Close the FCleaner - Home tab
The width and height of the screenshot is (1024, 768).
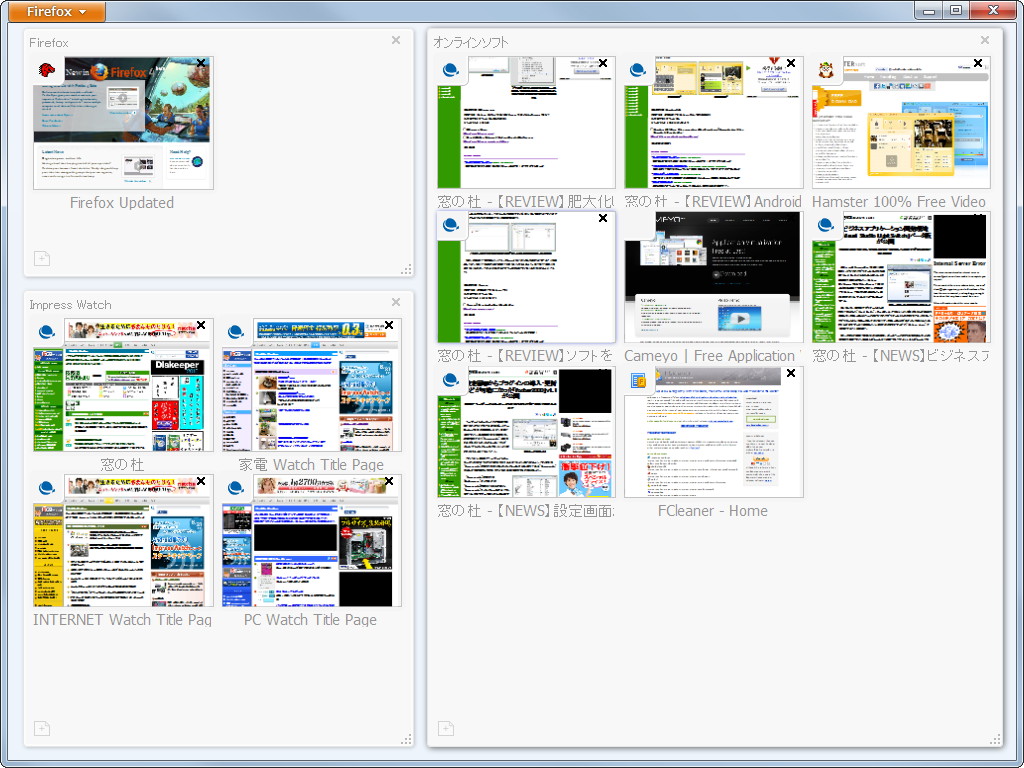pos(790,373)
